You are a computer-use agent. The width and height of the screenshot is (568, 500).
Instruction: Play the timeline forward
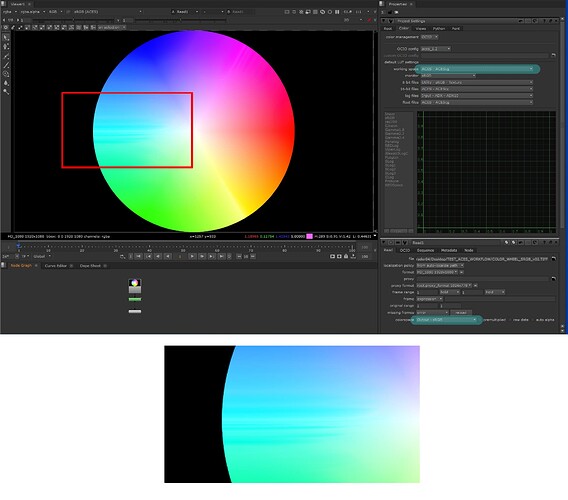192,257
